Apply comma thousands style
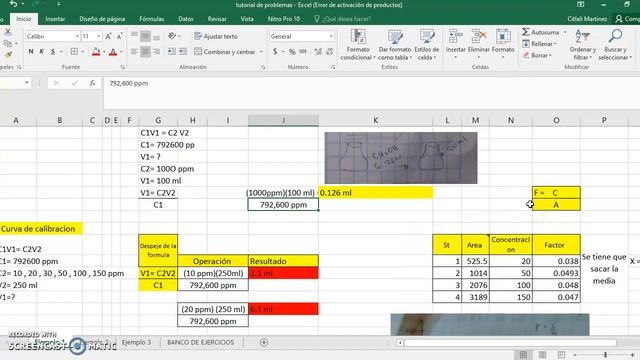640x360 pixels. [x=303, y=52]
